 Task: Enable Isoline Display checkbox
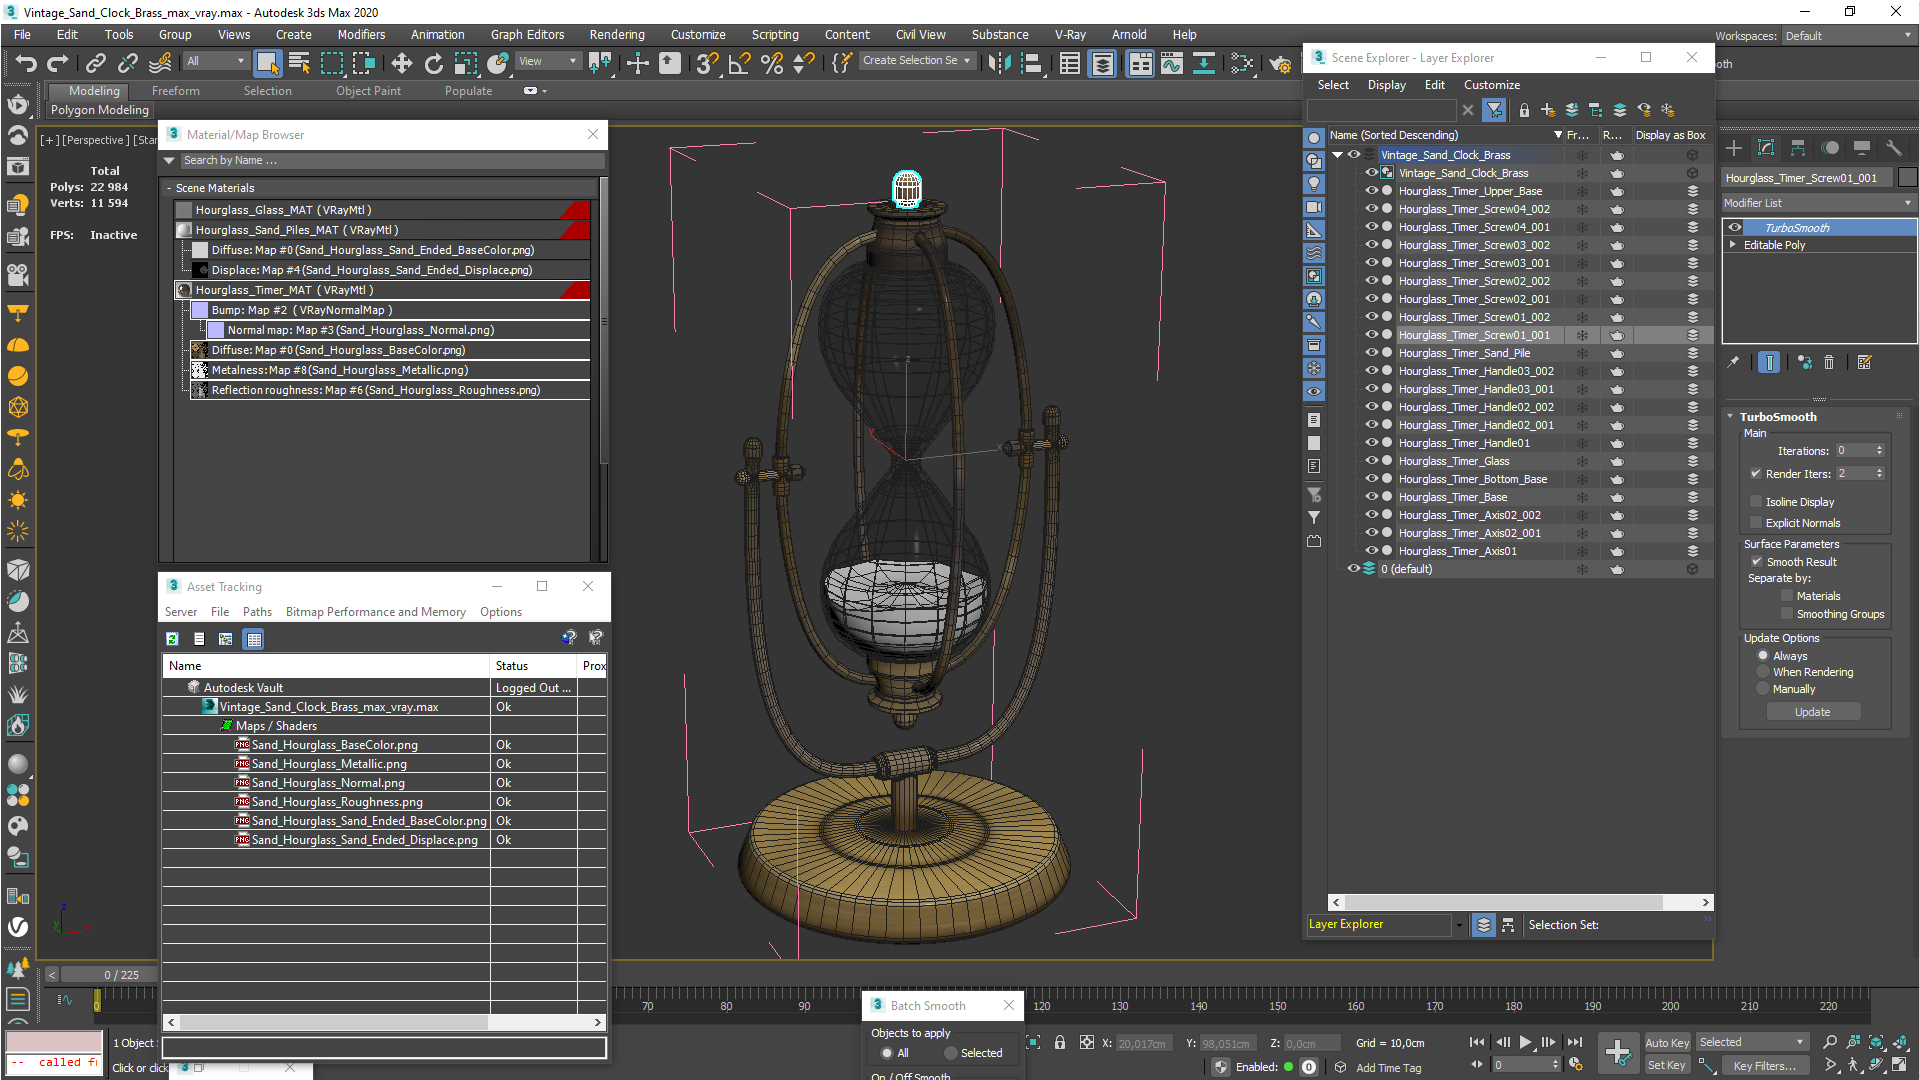point(1756,502)
